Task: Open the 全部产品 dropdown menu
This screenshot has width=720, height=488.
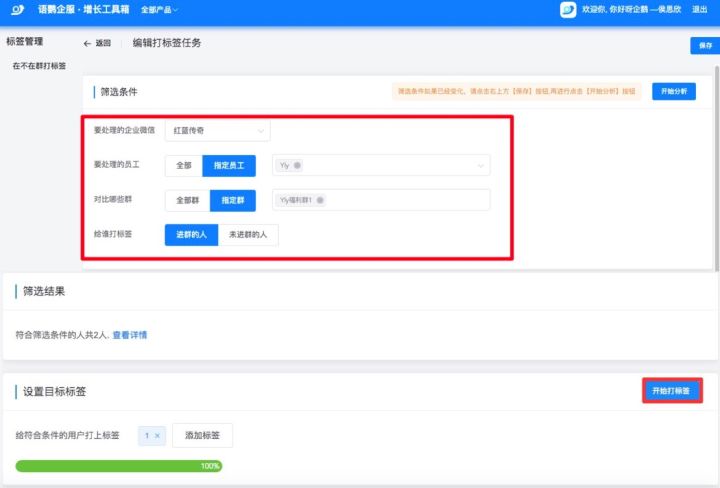Action: (159, 10)
